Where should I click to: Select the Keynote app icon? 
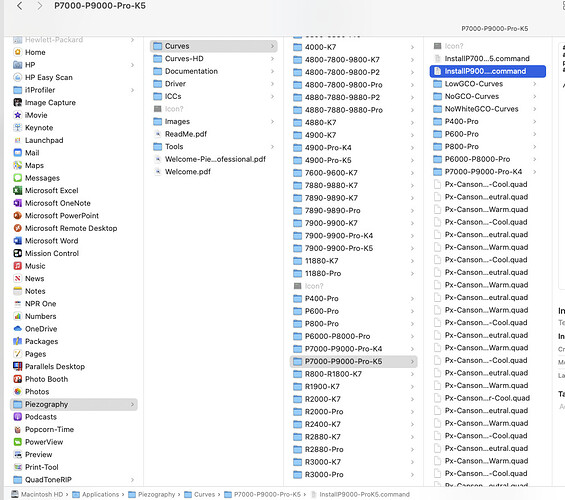[x=17, y=128]
